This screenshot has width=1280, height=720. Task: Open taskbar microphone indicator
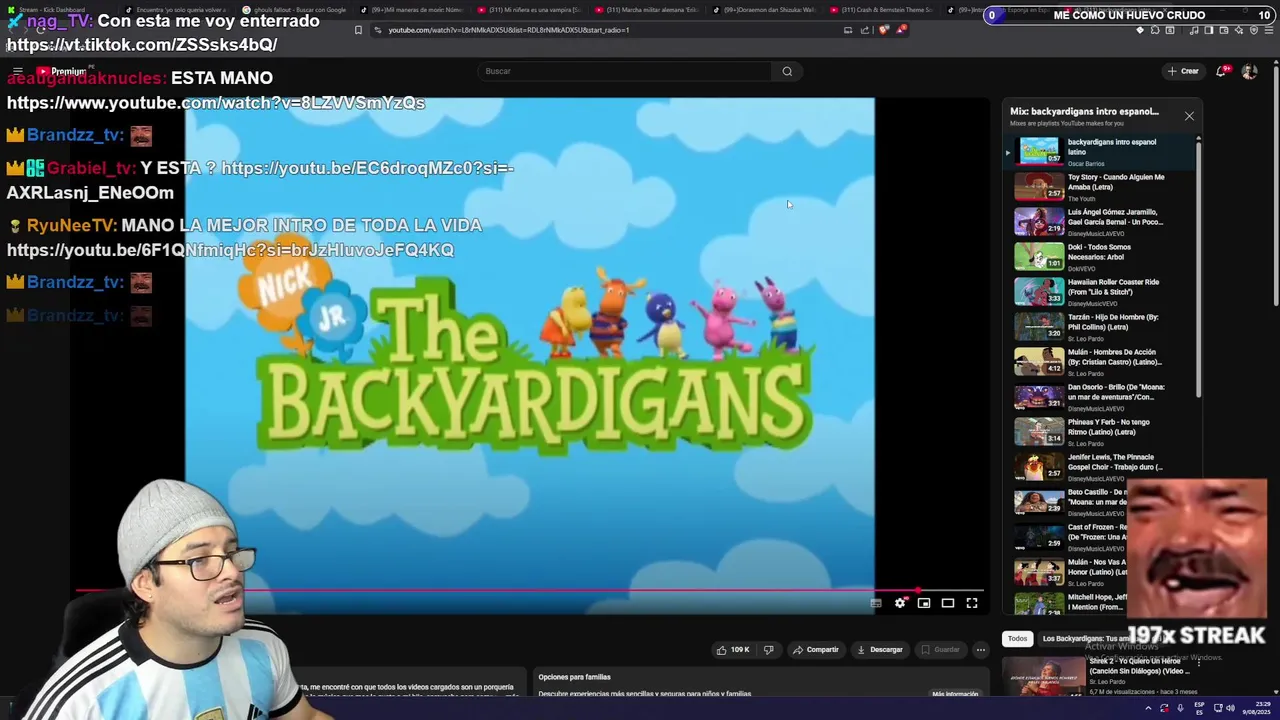point(1181,708)
